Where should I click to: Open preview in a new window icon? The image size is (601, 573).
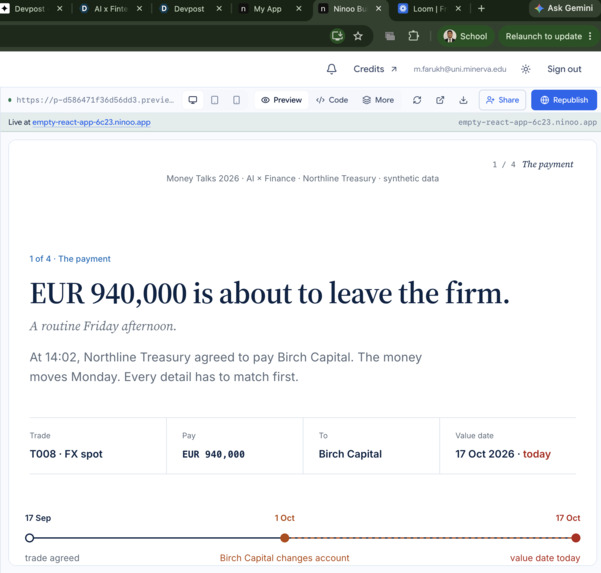440,100
